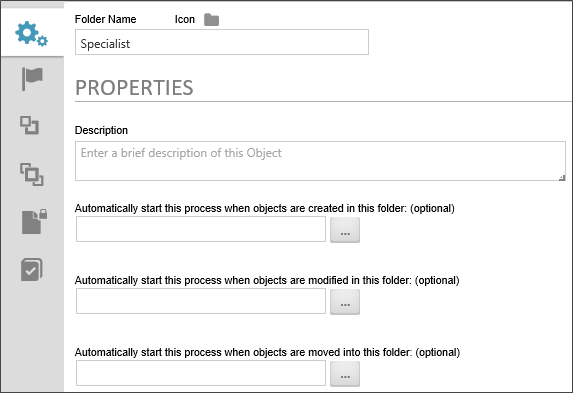The width and height of the screenshot is (573, 393).
Task: Select the overlapping squares sidebar icon
Action: point(32,174)
